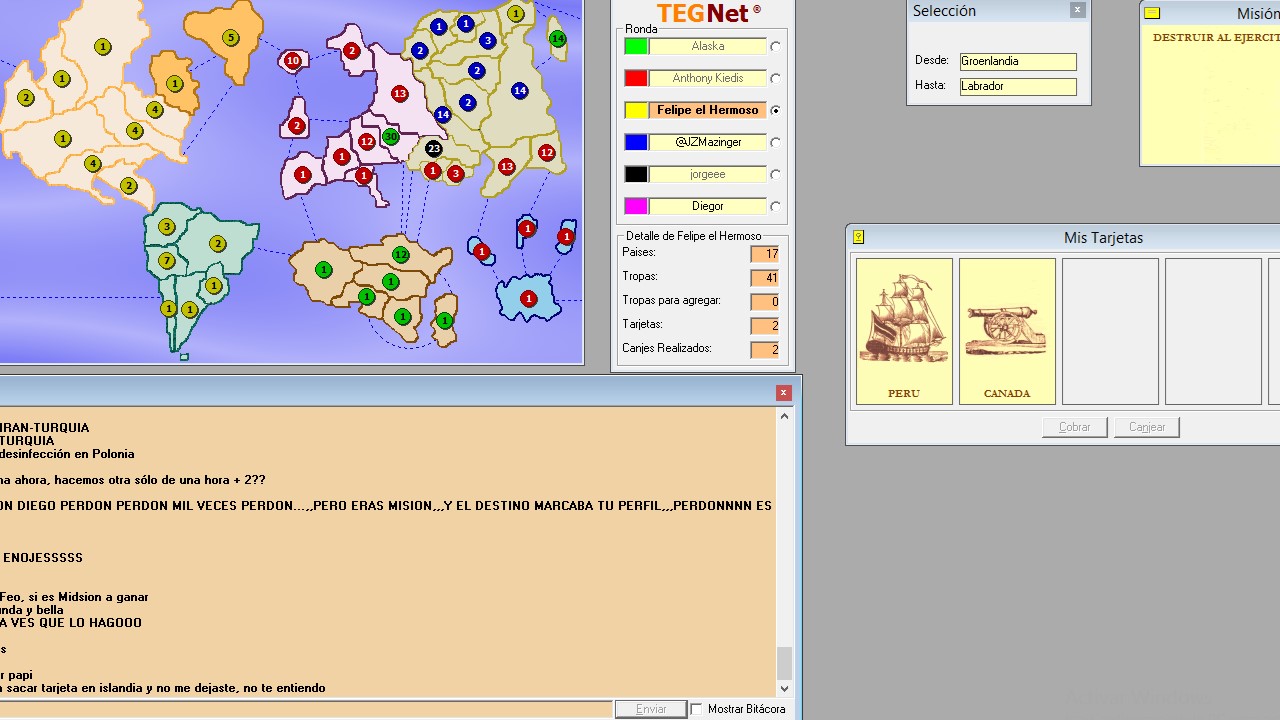The height and width of the screenshot is (720, 1280).
Task: Click the Hasta field showing Labrador
Action: (1018, 86)
